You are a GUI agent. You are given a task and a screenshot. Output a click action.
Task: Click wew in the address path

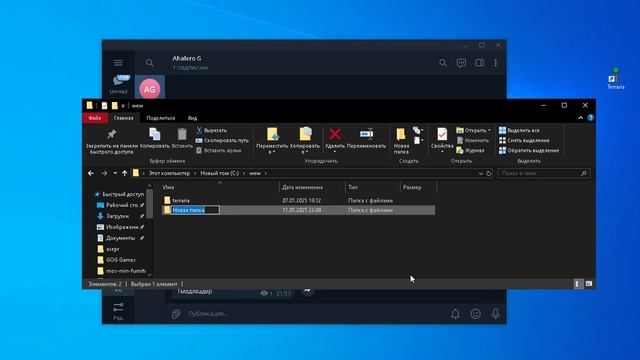pos(255,173)
